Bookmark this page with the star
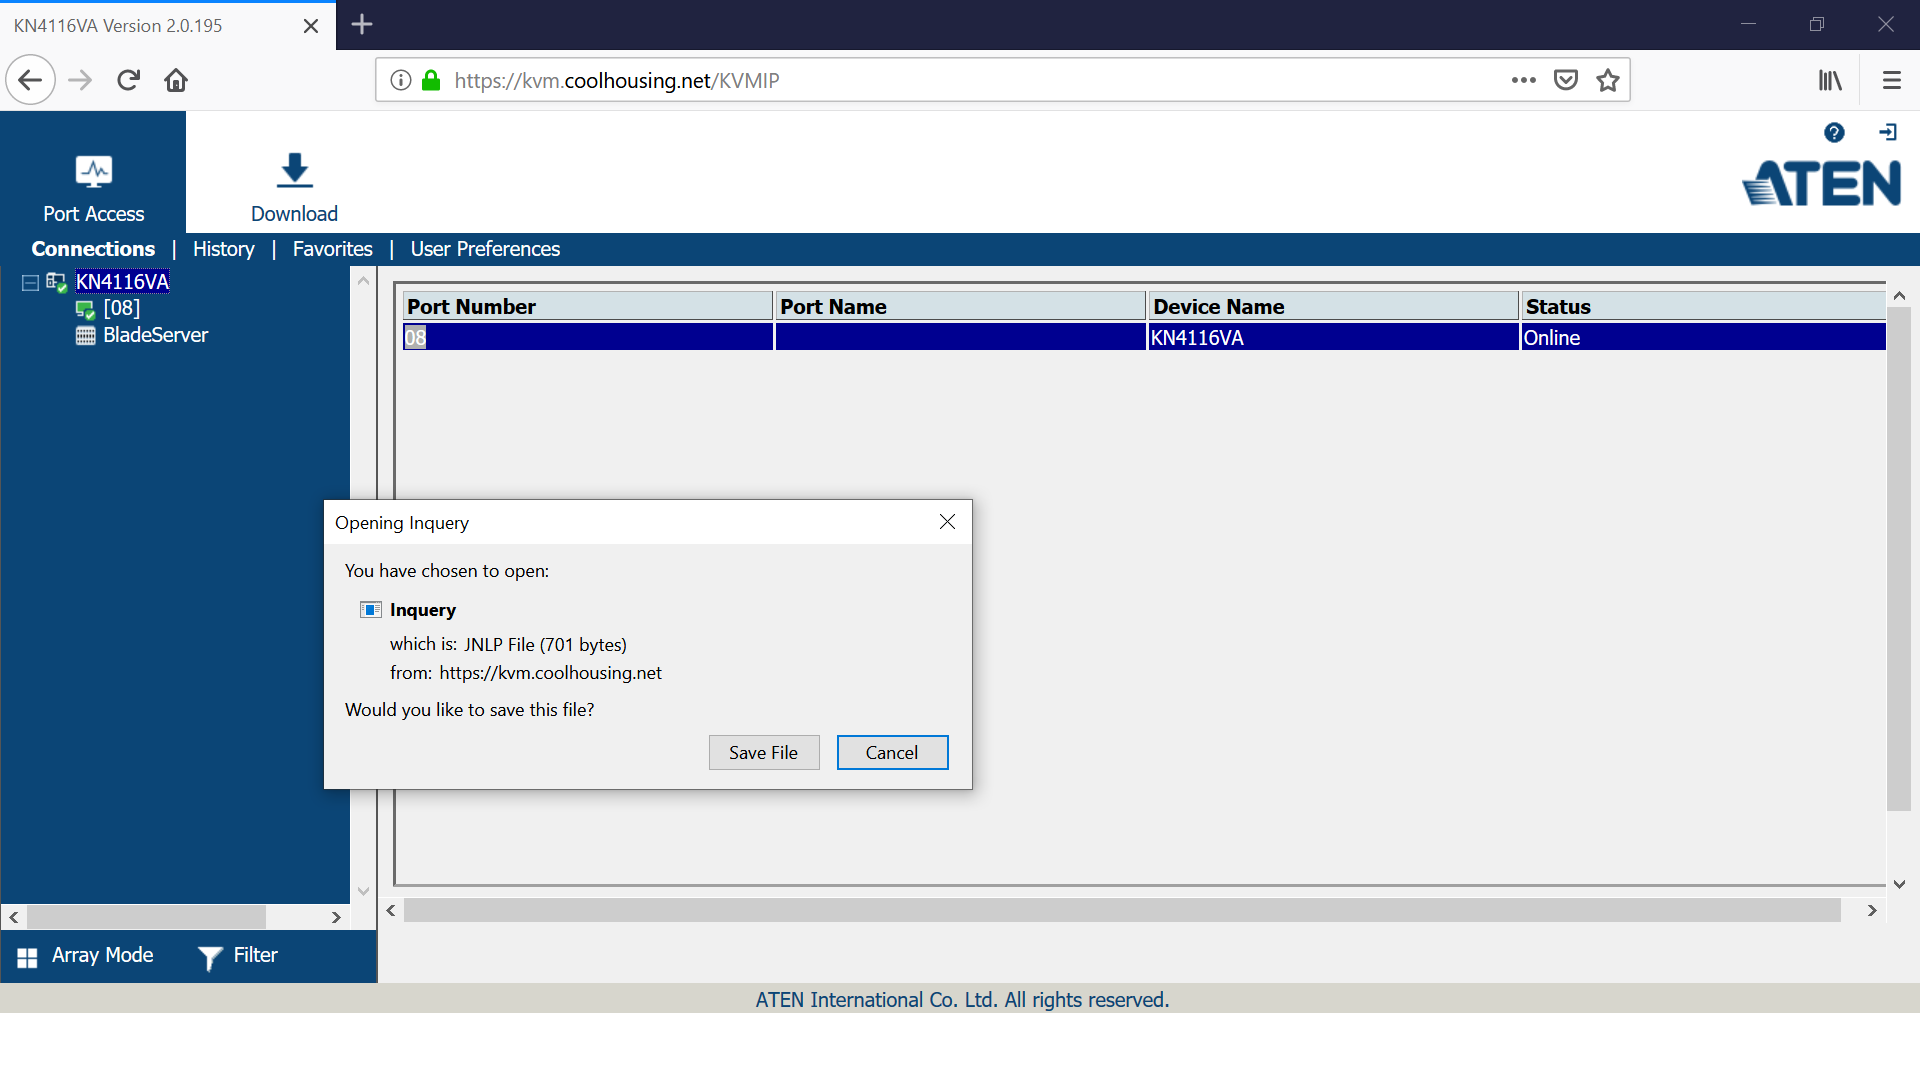 point(1608,80)
